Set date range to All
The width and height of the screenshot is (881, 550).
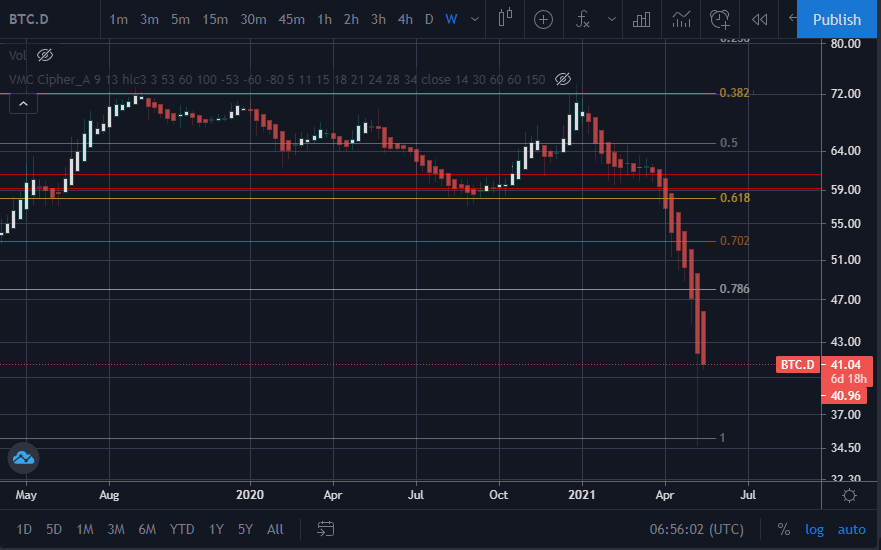pos(275,529)
